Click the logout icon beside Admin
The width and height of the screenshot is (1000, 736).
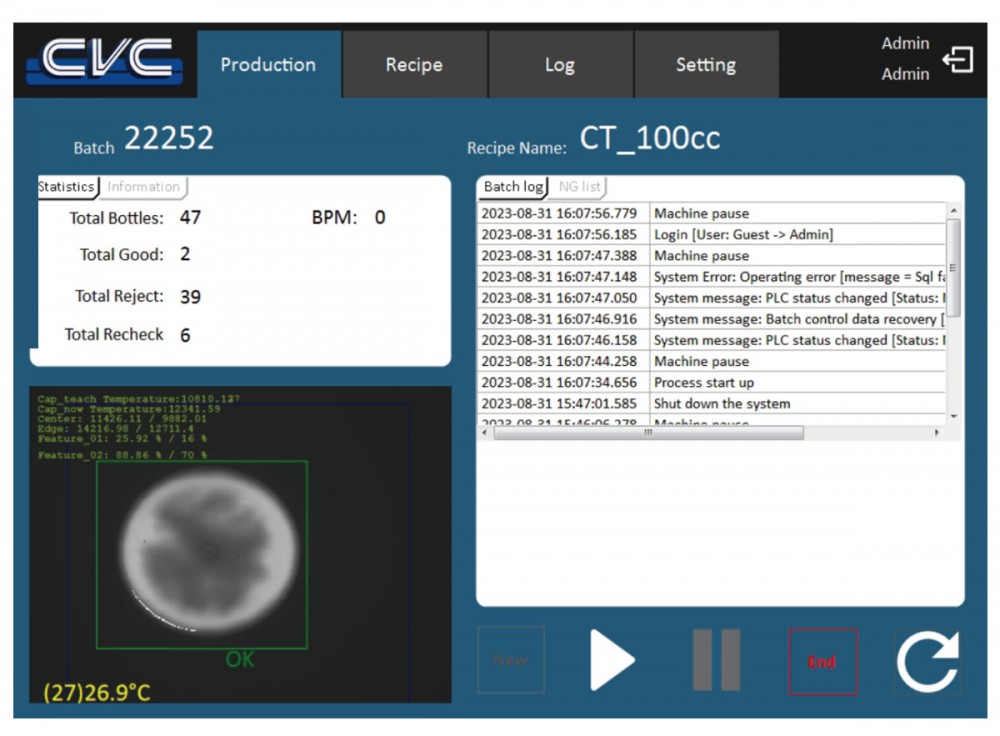(957, 61)
